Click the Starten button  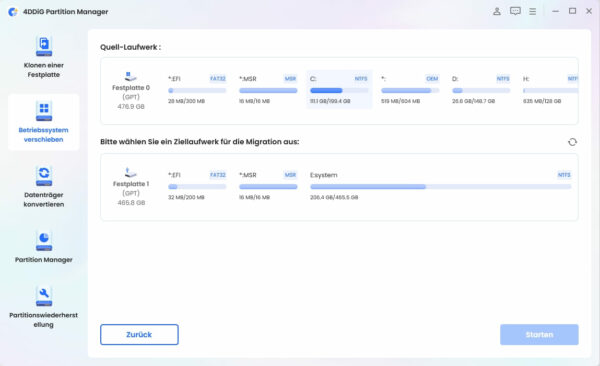click(x=539, y=335)
